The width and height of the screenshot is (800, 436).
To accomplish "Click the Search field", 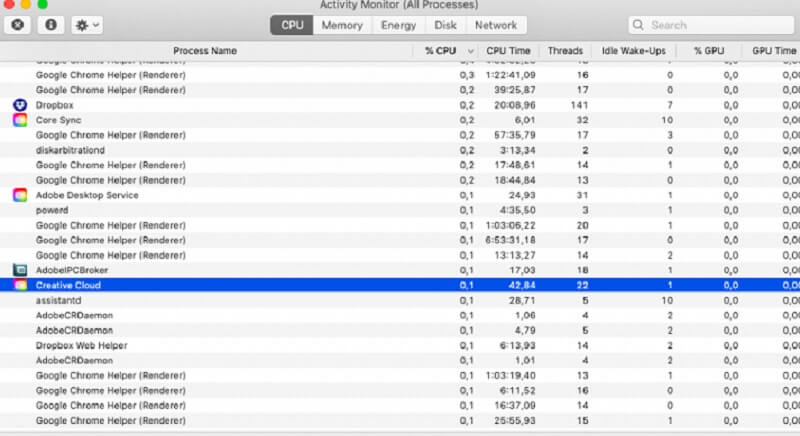I will point(712,25).
